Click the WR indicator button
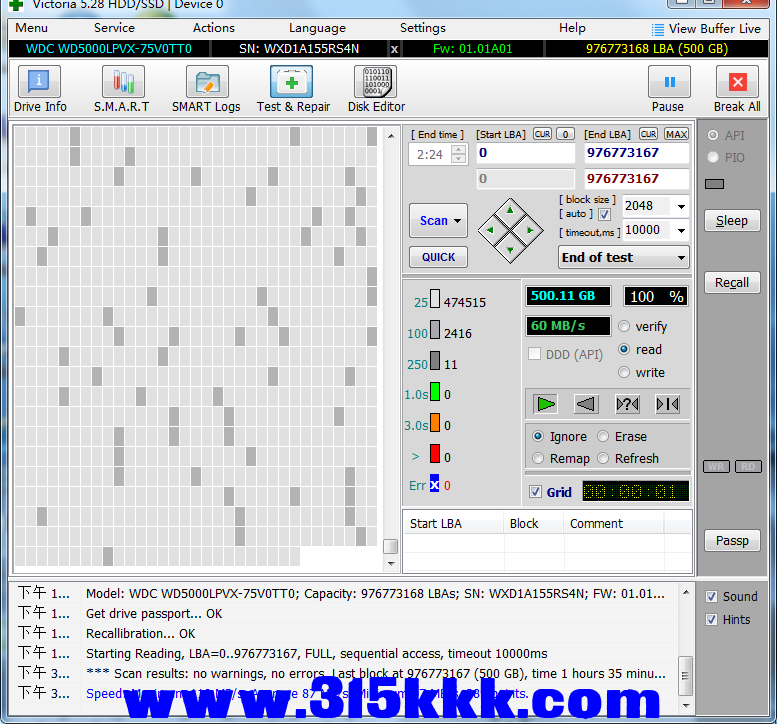Image resolution: width=777 pixels, height=724 pixels. click(x=716, y=466)
